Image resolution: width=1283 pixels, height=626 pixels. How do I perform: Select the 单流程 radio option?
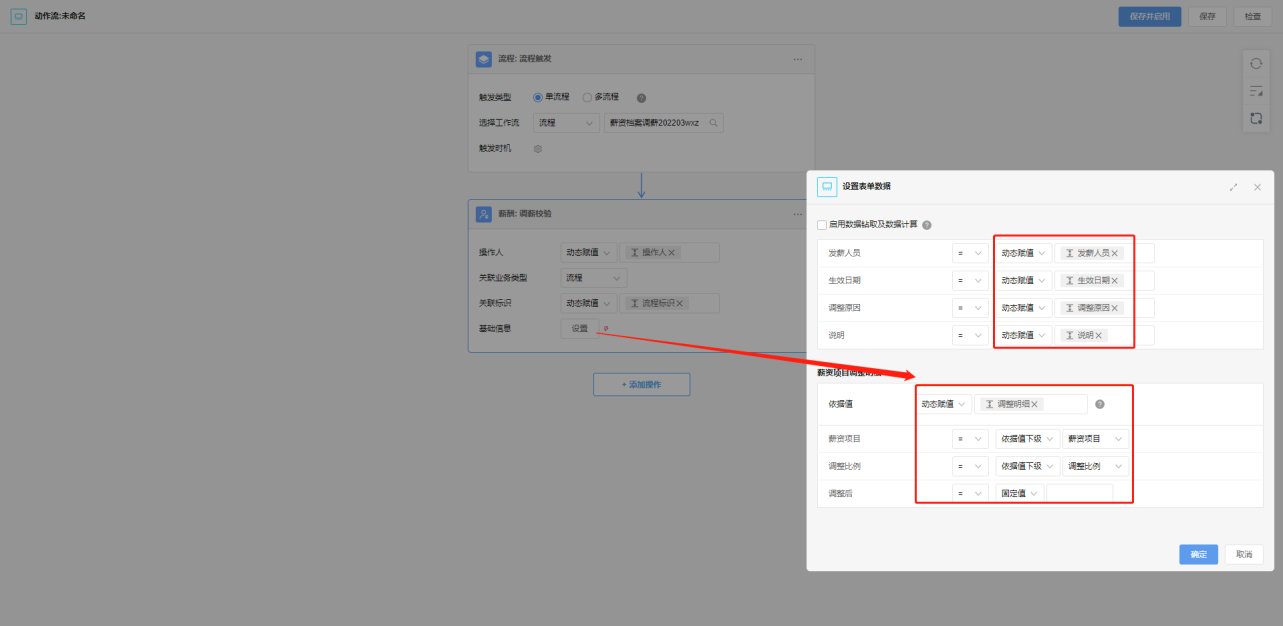(538, 97)
